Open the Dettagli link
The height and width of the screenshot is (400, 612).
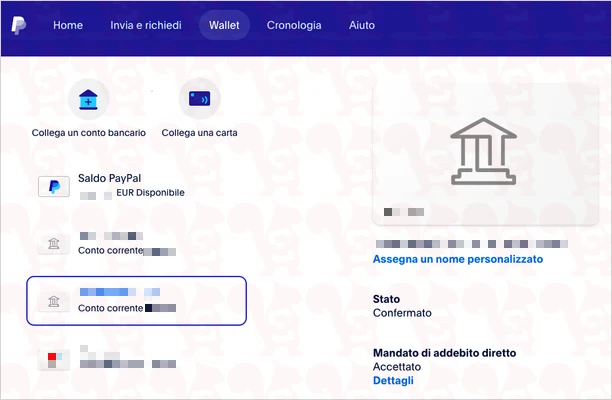pyautogui.click(x=393, y=380)
